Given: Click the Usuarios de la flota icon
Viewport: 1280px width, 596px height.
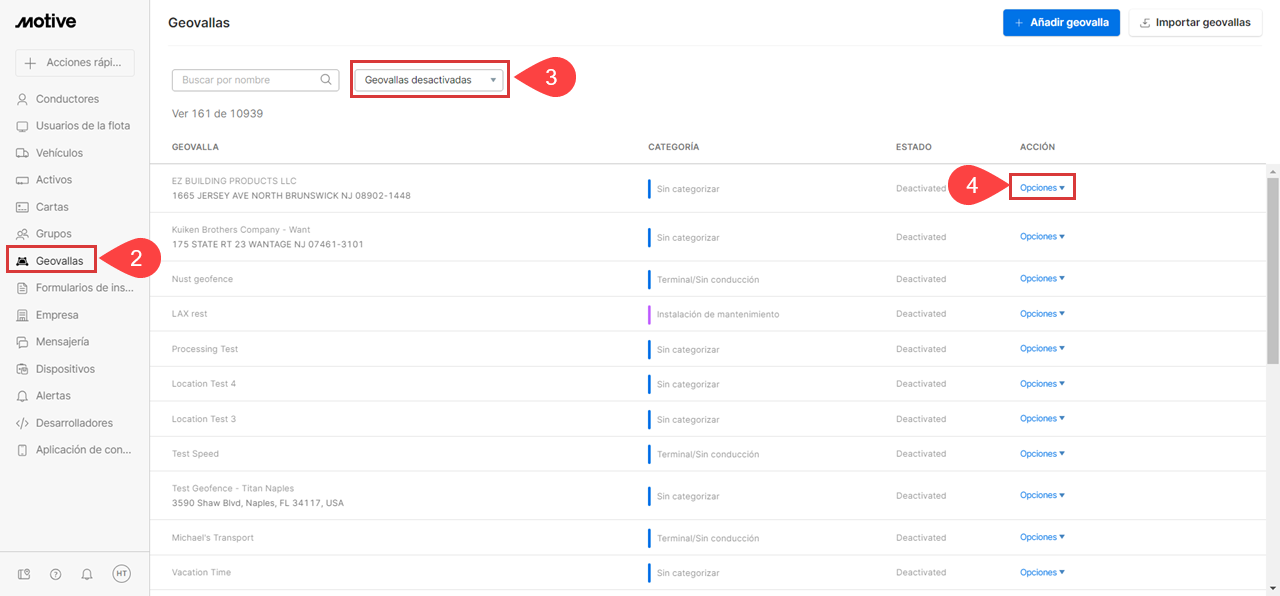Looking at the screenshot, I should [22, 126].
